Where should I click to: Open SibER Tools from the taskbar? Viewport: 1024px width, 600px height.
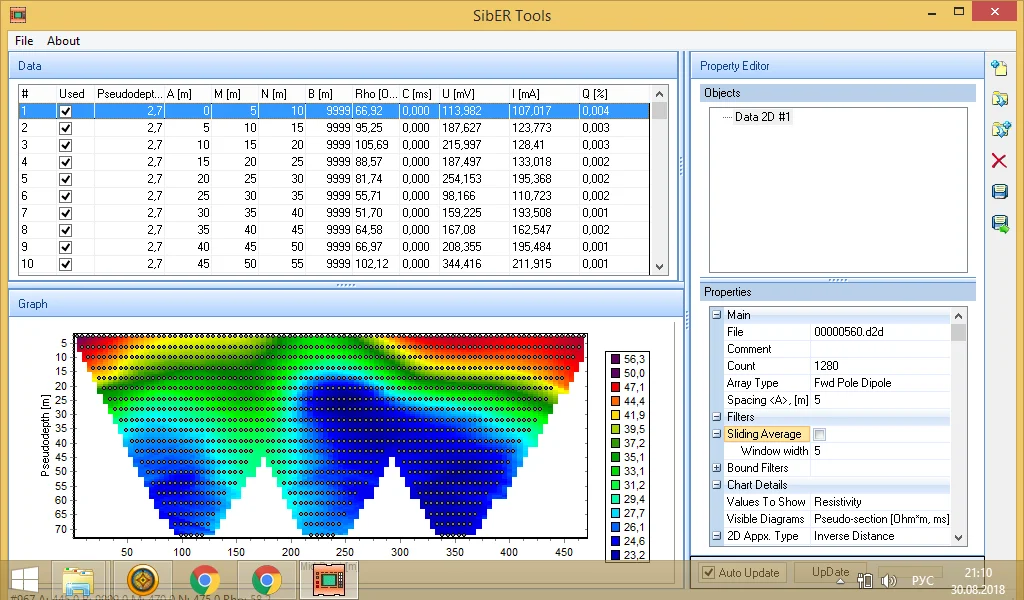click(328, 580)
